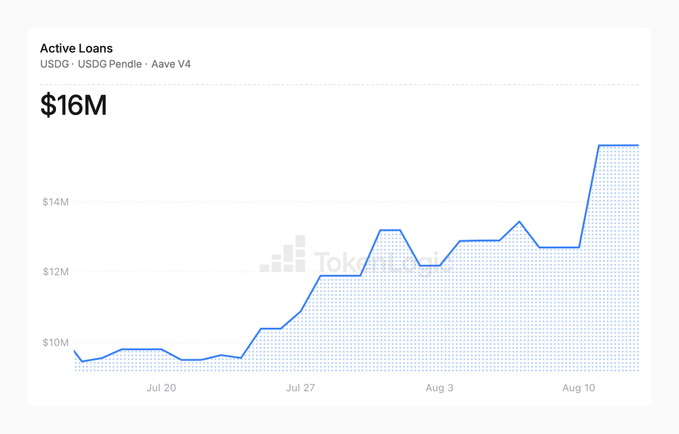679x434 pixels.
Task: Click the $10M y-axis label
Action: pyautogui.click(x=55, y=343)
